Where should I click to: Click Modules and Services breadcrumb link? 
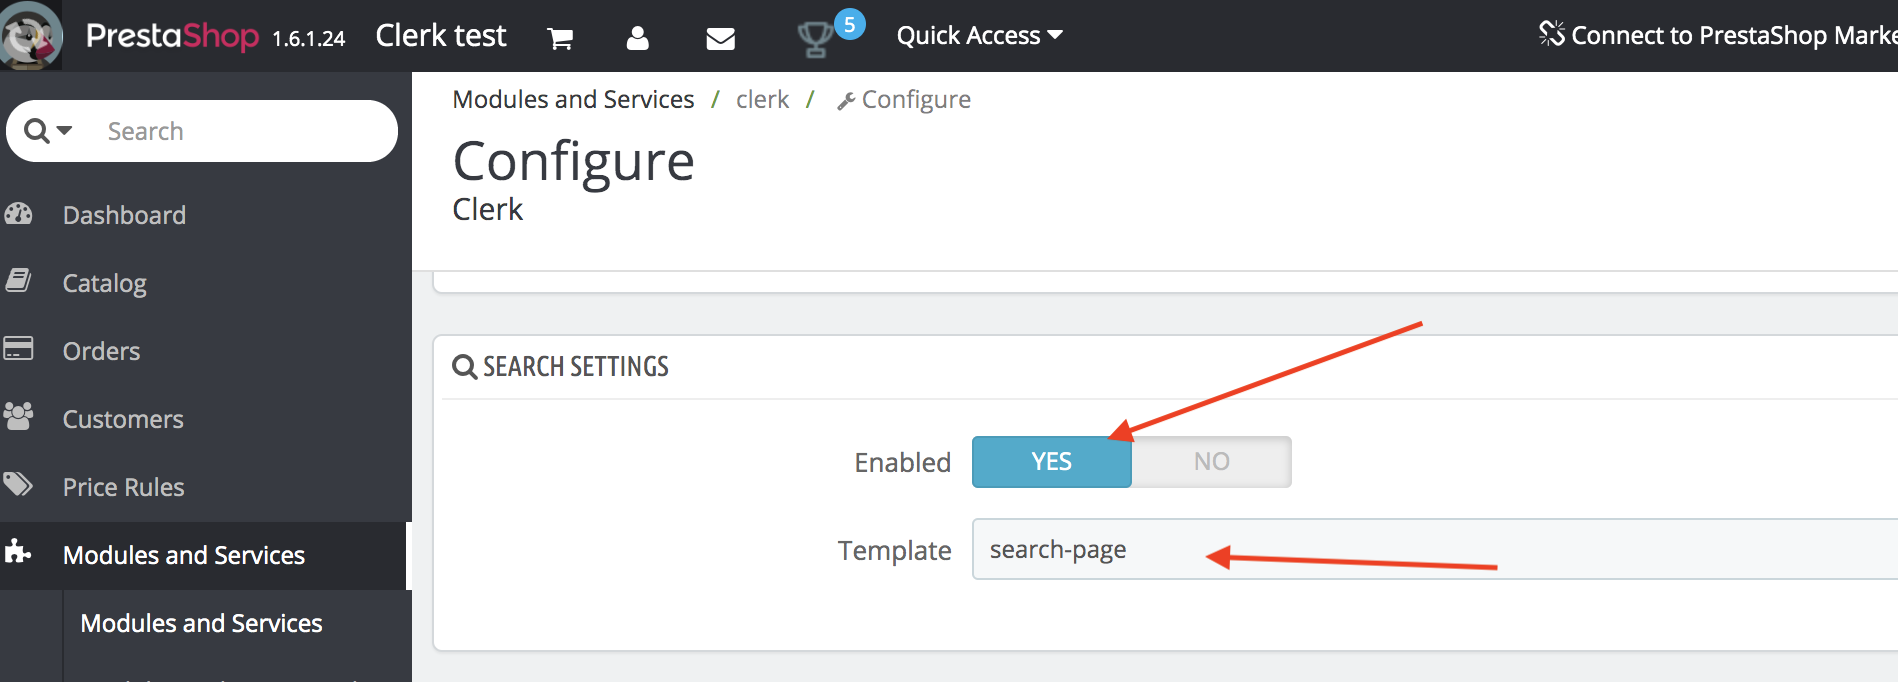(573, 100)
